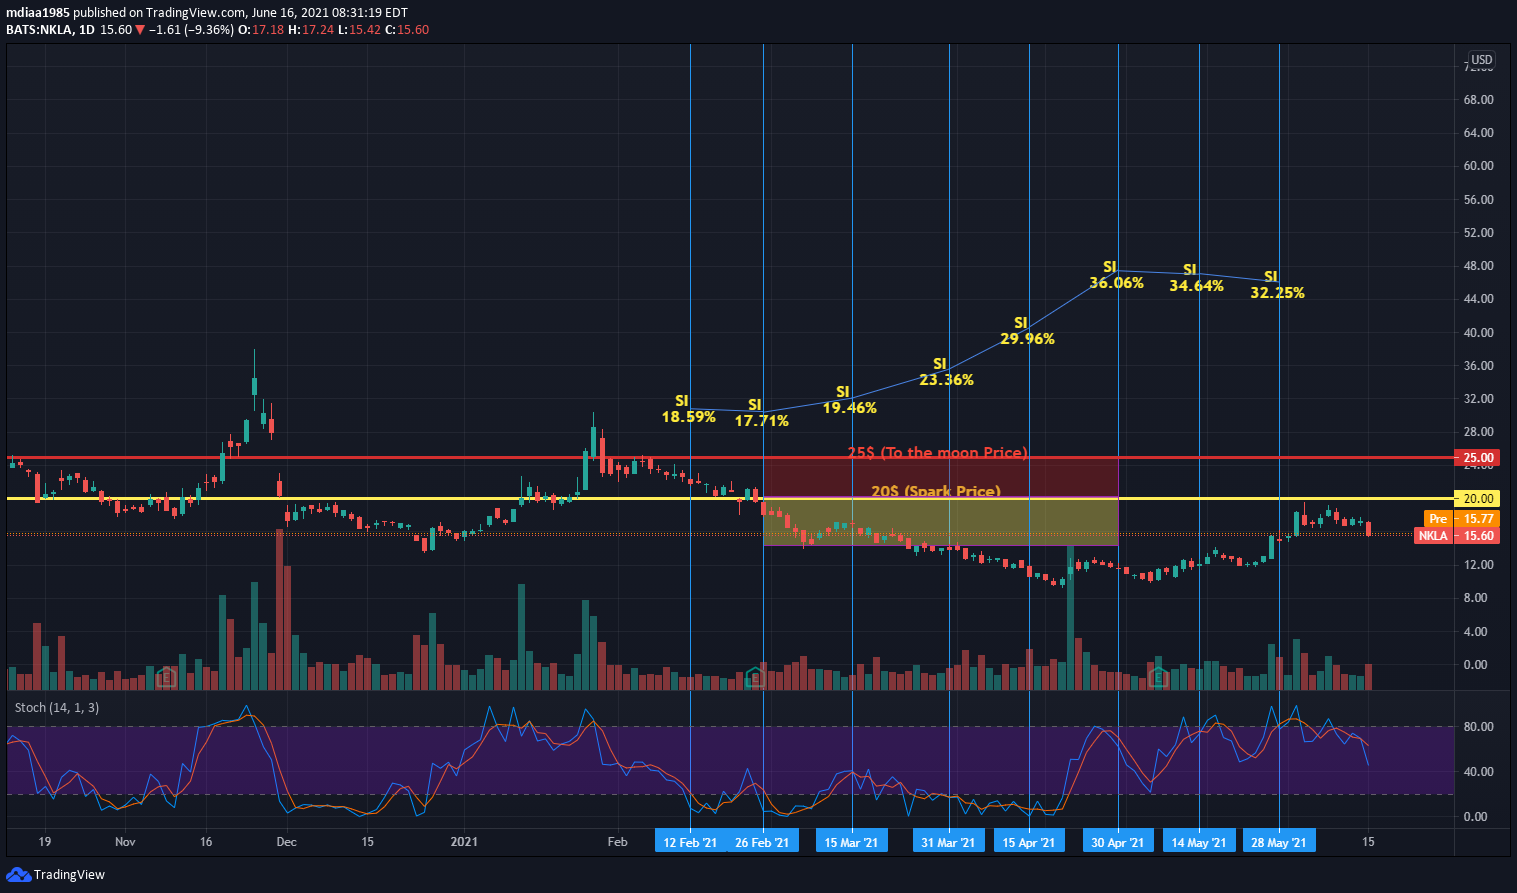
Task: Click the 'Nov' label on the time axis
Action: pyautogui.click(x=125, y=842)
